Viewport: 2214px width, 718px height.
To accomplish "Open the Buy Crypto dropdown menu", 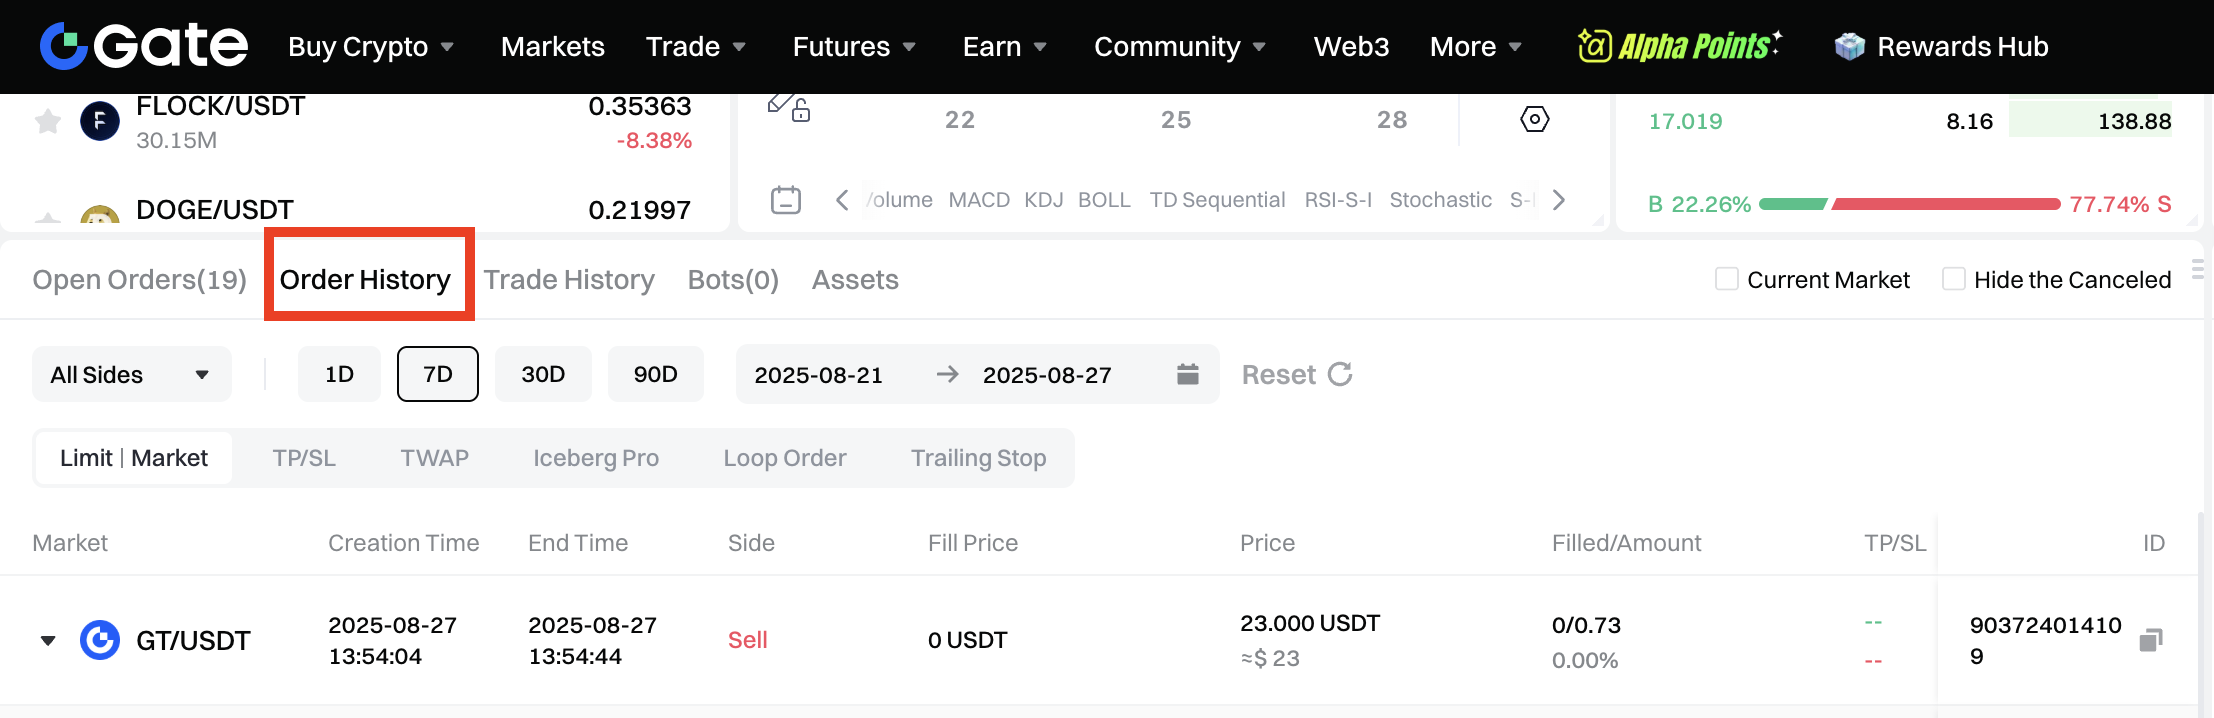I will pos(371,46).
